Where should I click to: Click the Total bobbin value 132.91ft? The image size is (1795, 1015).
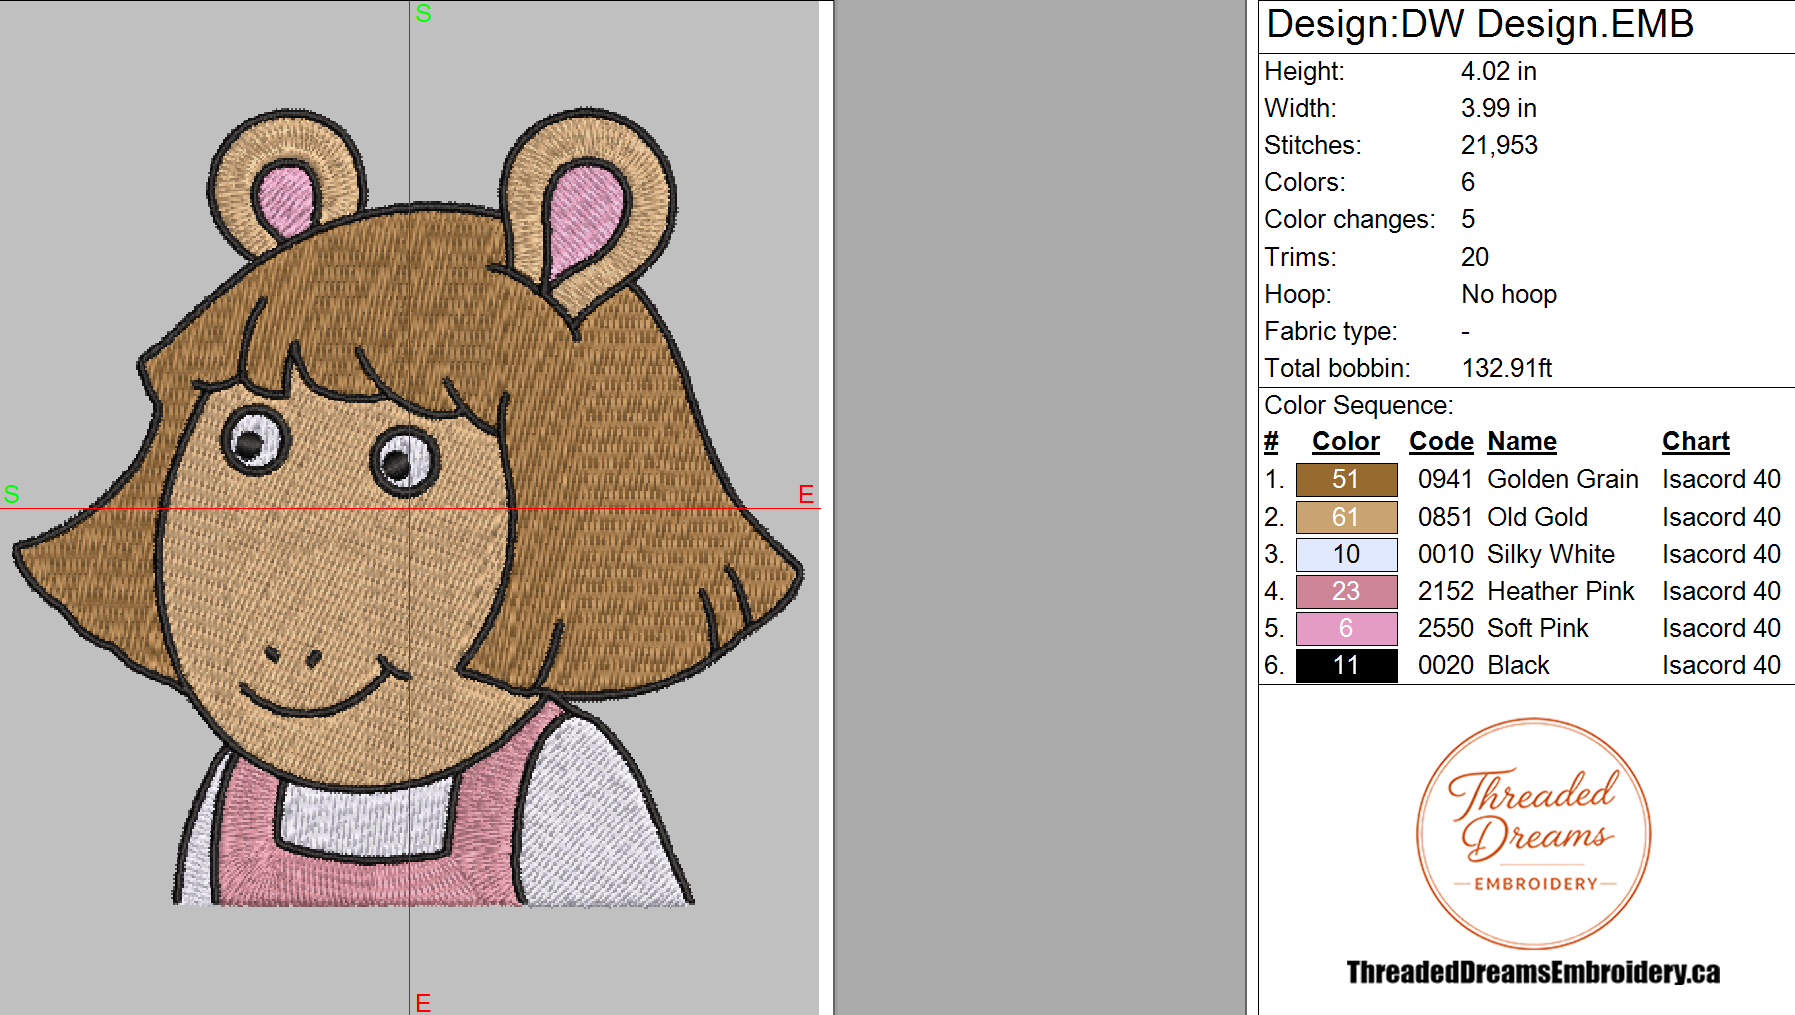click(1507, 368)
